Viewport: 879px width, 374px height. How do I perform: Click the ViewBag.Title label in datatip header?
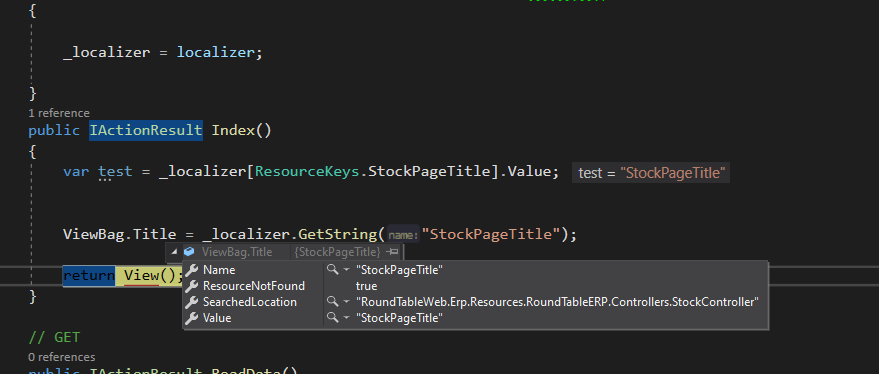[x=237, y=252]
